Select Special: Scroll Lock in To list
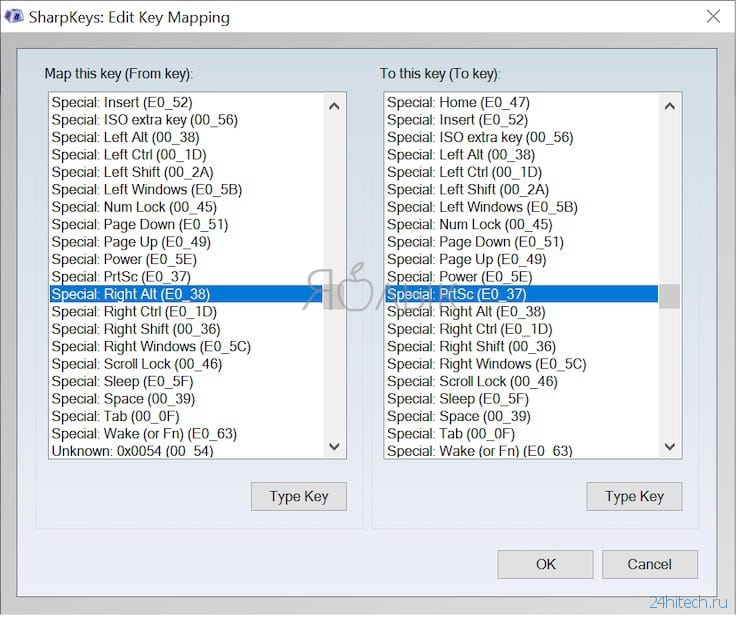This screenshot has width=737, height=617. pyautogui.click(x=522, y=381)
